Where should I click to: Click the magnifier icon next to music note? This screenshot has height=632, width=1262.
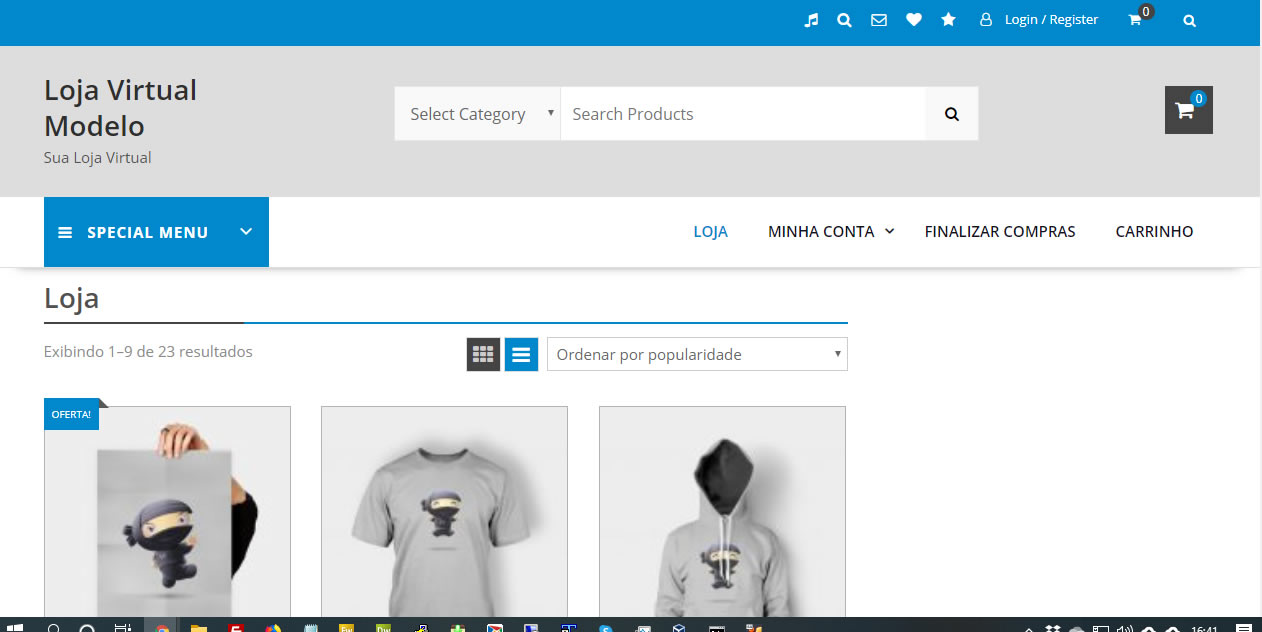coord(845,20)
